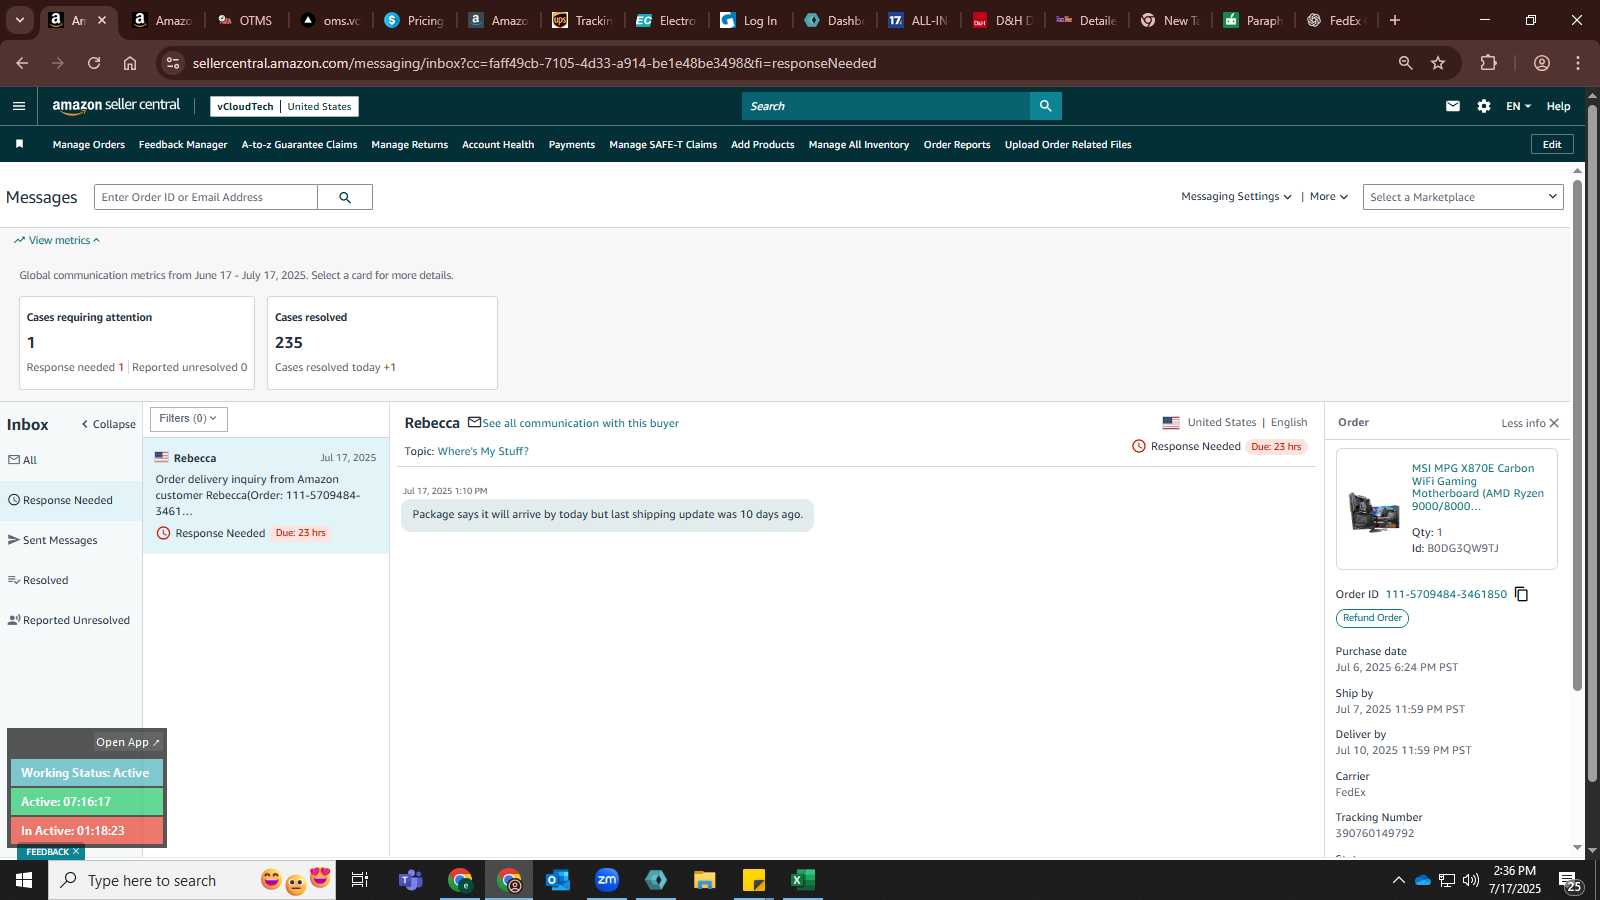The height and width of the screenshot is (900, 1600).
Task: Open the More dropdown
Action: tap(1329, 197)
